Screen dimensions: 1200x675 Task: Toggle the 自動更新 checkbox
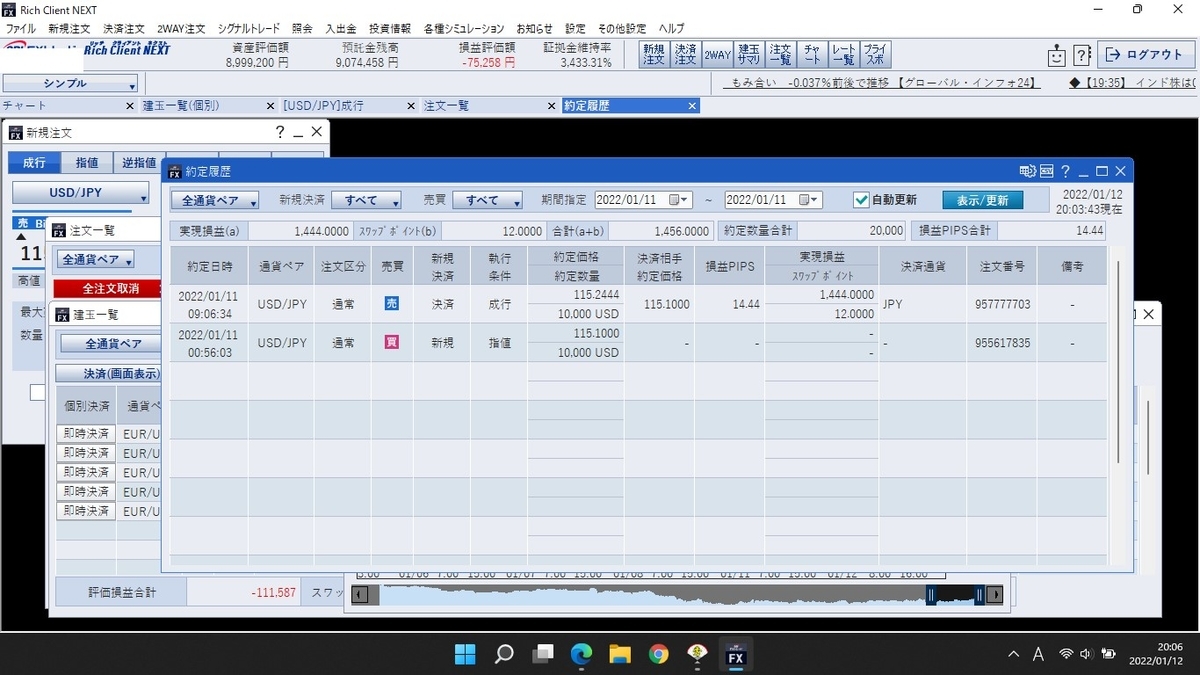[x=861, y=200]
